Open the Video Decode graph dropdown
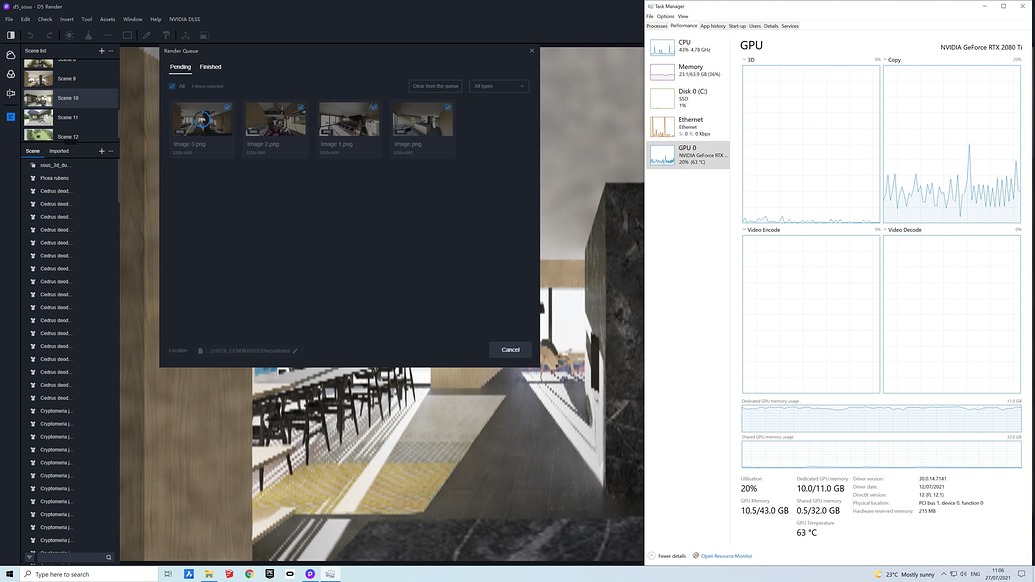Viewport: 1035px width, 582px height. pyautogui.click(x=885, y=230)
